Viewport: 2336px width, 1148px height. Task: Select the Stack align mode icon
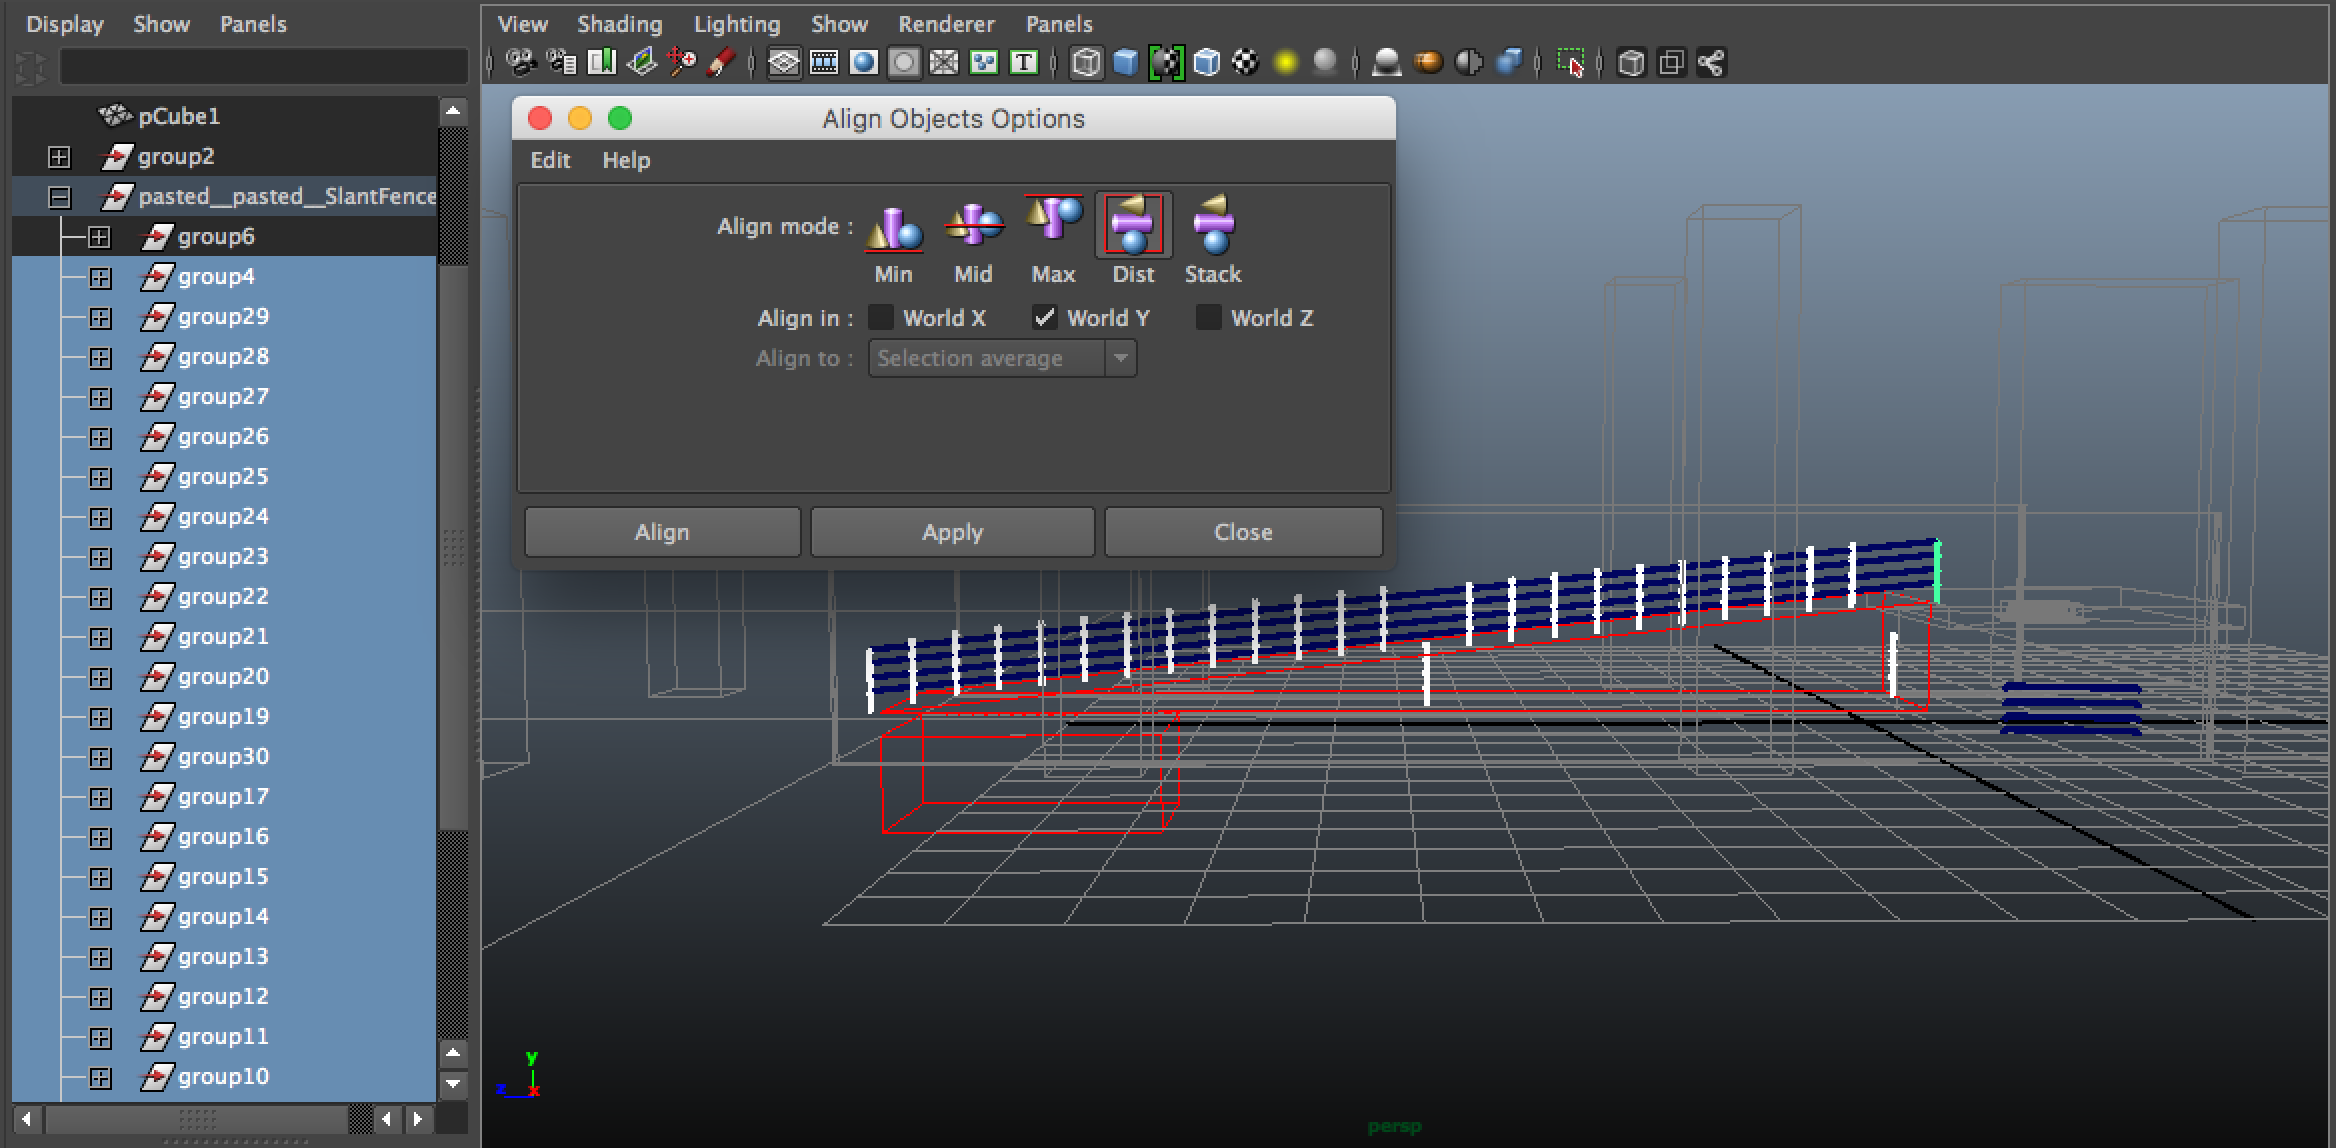pos(1213,225)
